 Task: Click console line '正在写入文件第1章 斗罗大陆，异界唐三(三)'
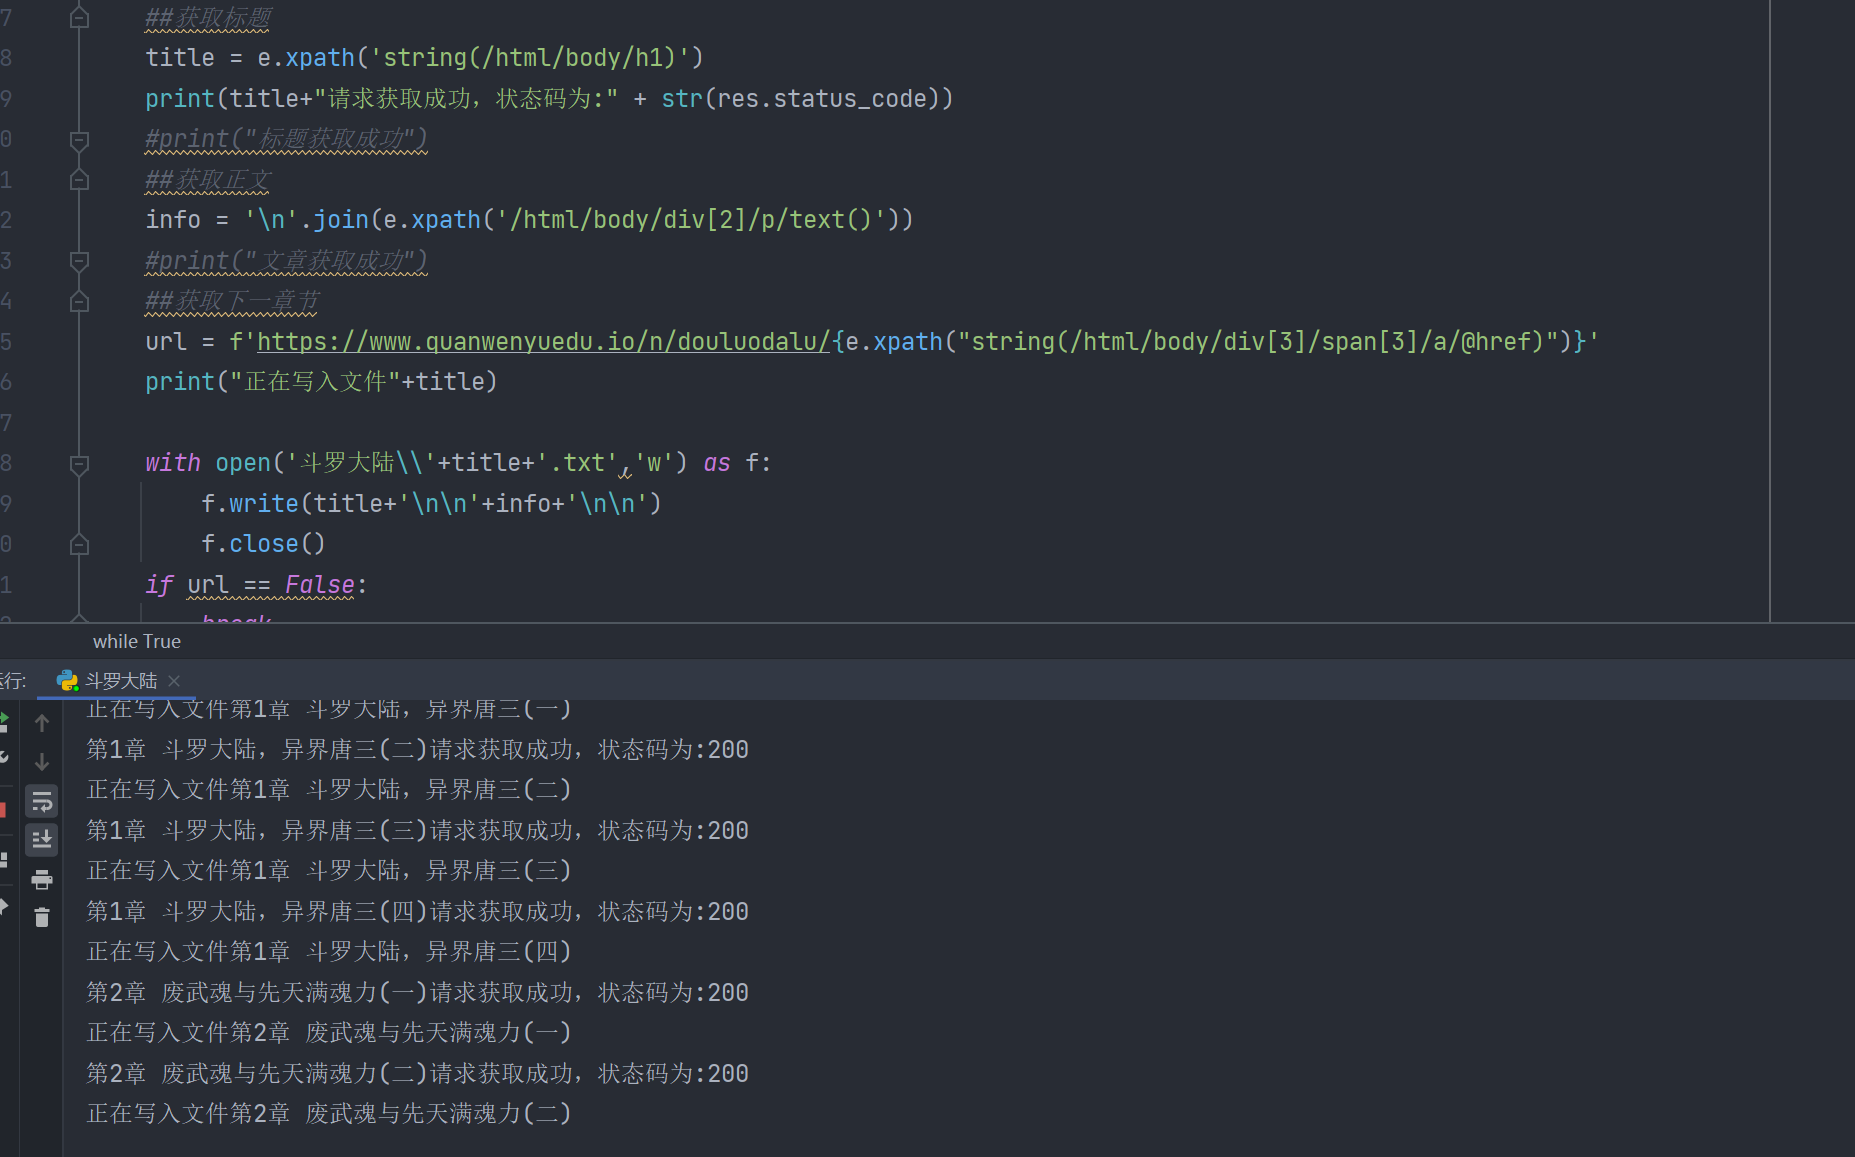329,871
